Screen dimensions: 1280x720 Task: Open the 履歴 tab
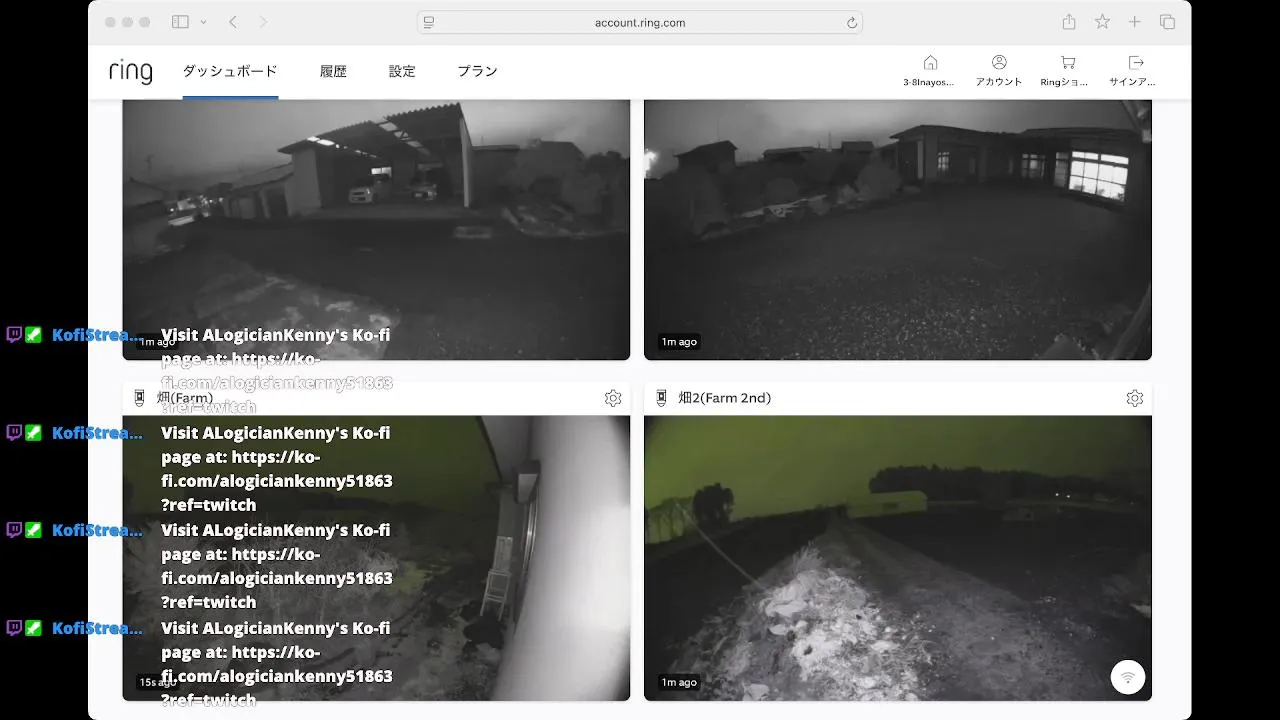(x=333, y=71)
